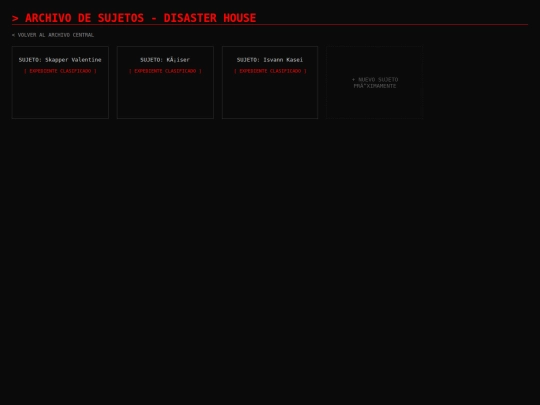The width and height of the screenshot is (540, 405).
Task: Open the KÃ¡iser subject card
Action: click(165, 82)
